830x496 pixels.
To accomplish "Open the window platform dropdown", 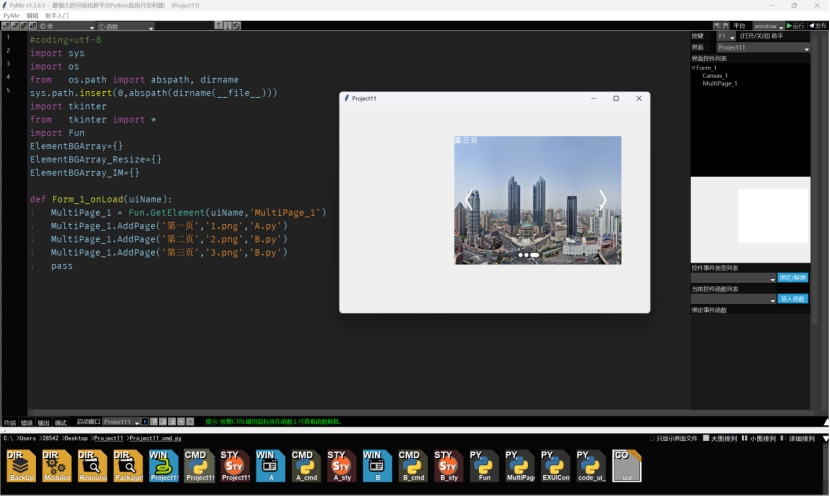I will coord(766,26).
